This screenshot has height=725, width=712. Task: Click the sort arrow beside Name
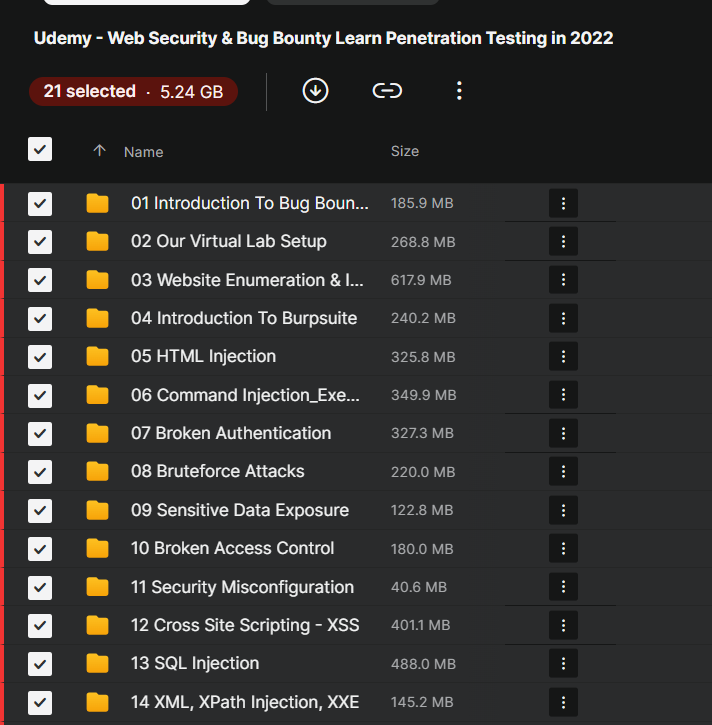pyautogui.click(x=99, y=151)
